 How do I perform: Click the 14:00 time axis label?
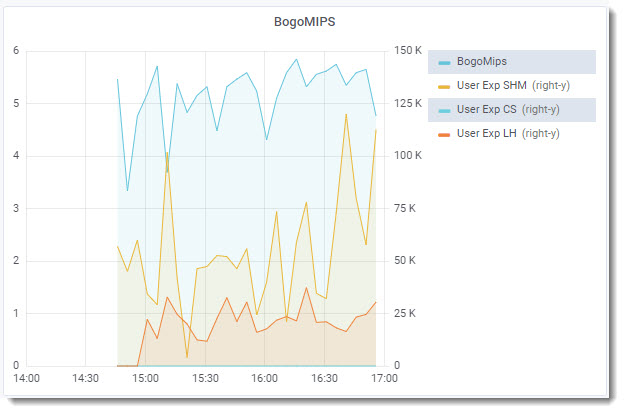point(26,378)
